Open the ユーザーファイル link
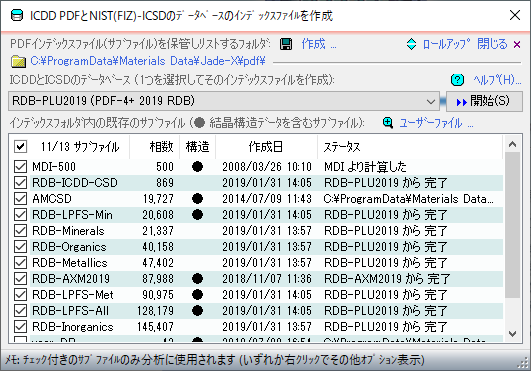This screenshot has width=531, height=371. point(436,123)
